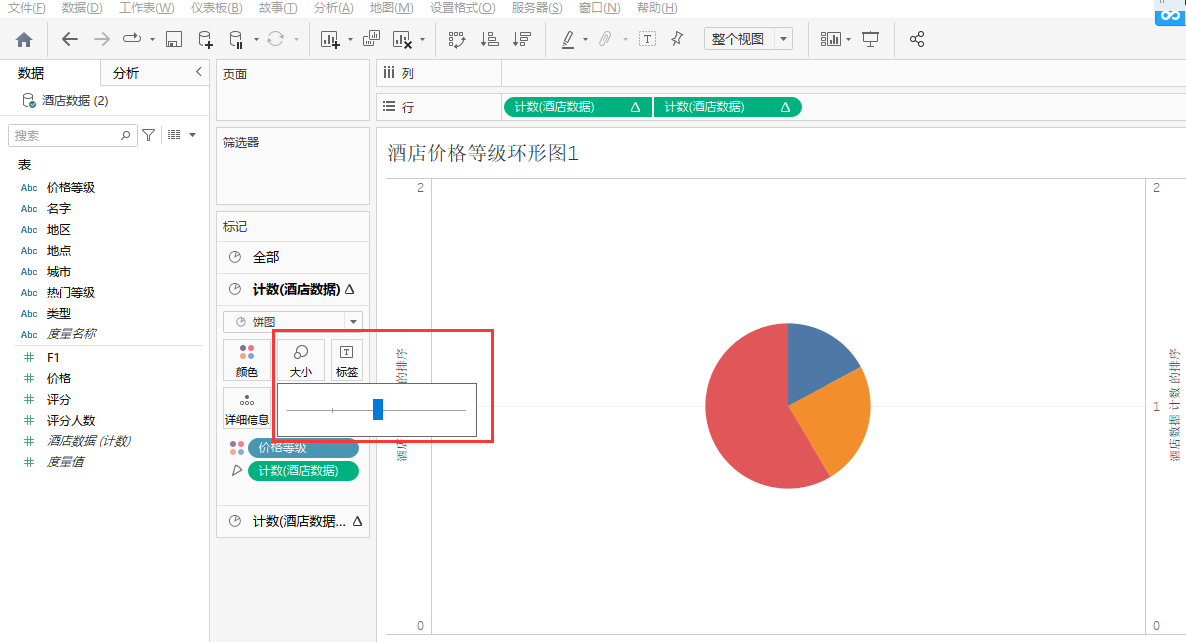Click the undo back arrow in toolbar
Screen dimensions: 1186x642
[70, 39]
